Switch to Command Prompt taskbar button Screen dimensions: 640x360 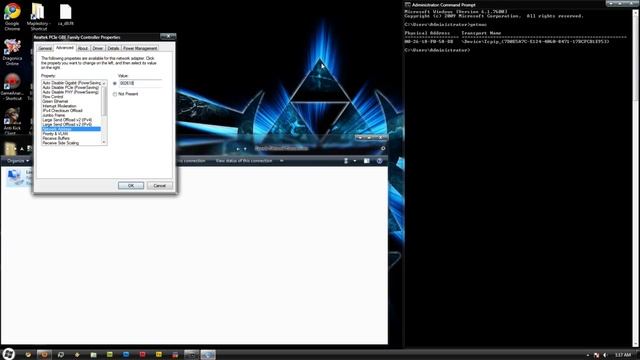pos(191,355)
